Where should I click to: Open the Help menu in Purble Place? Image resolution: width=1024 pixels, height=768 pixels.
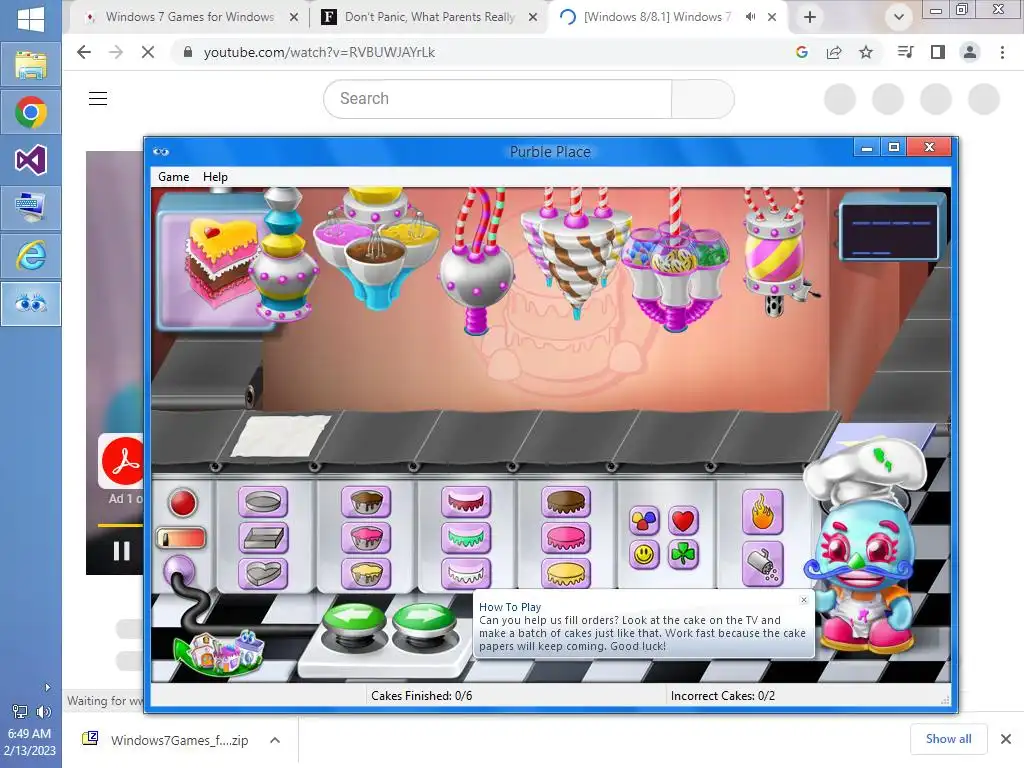215,177
